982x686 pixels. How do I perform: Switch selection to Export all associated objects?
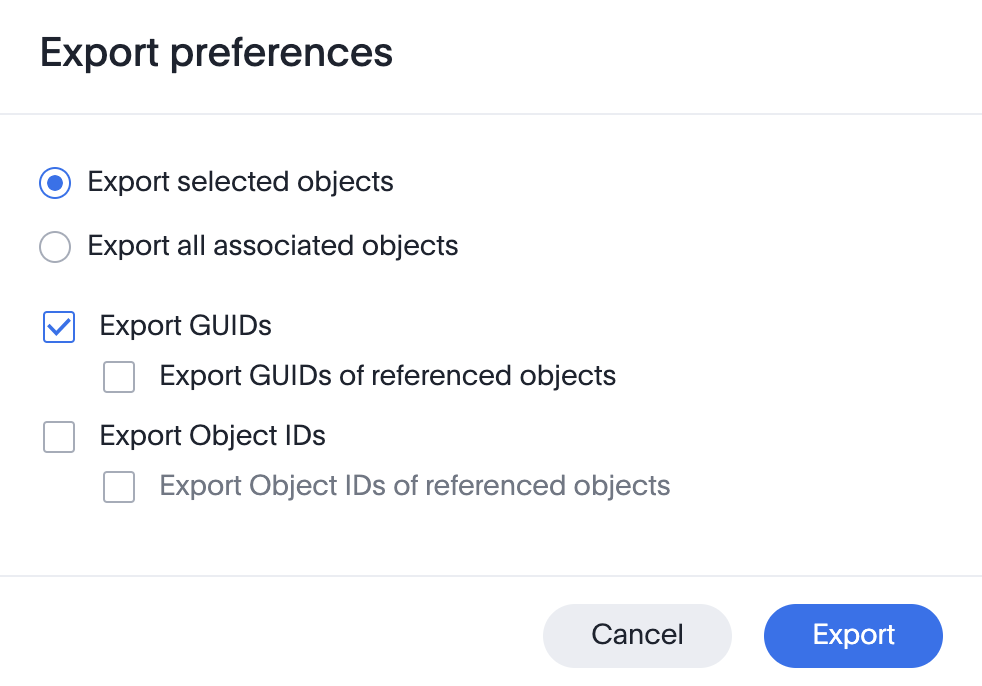click(55, 247)
